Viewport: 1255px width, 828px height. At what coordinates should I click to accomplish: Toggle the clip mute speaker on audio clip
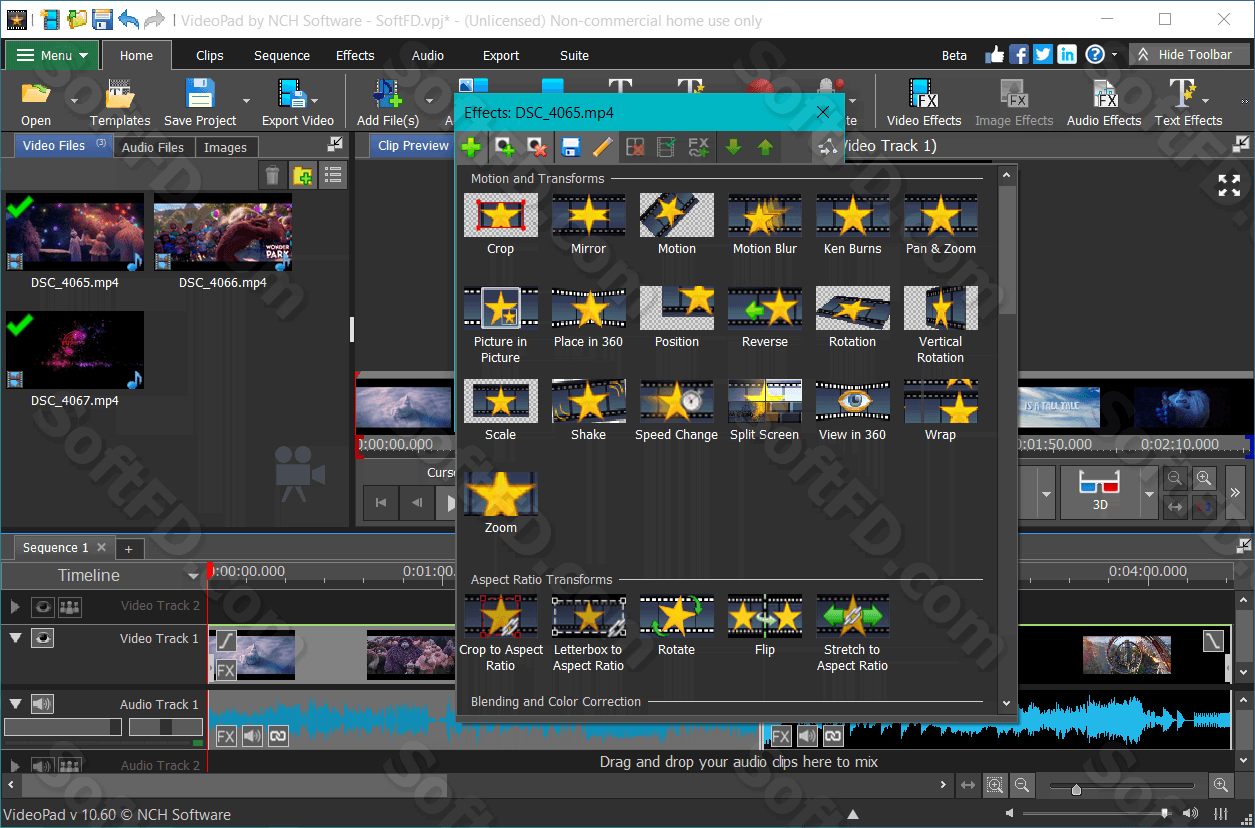pyautogui.click(x=252, y=736)
